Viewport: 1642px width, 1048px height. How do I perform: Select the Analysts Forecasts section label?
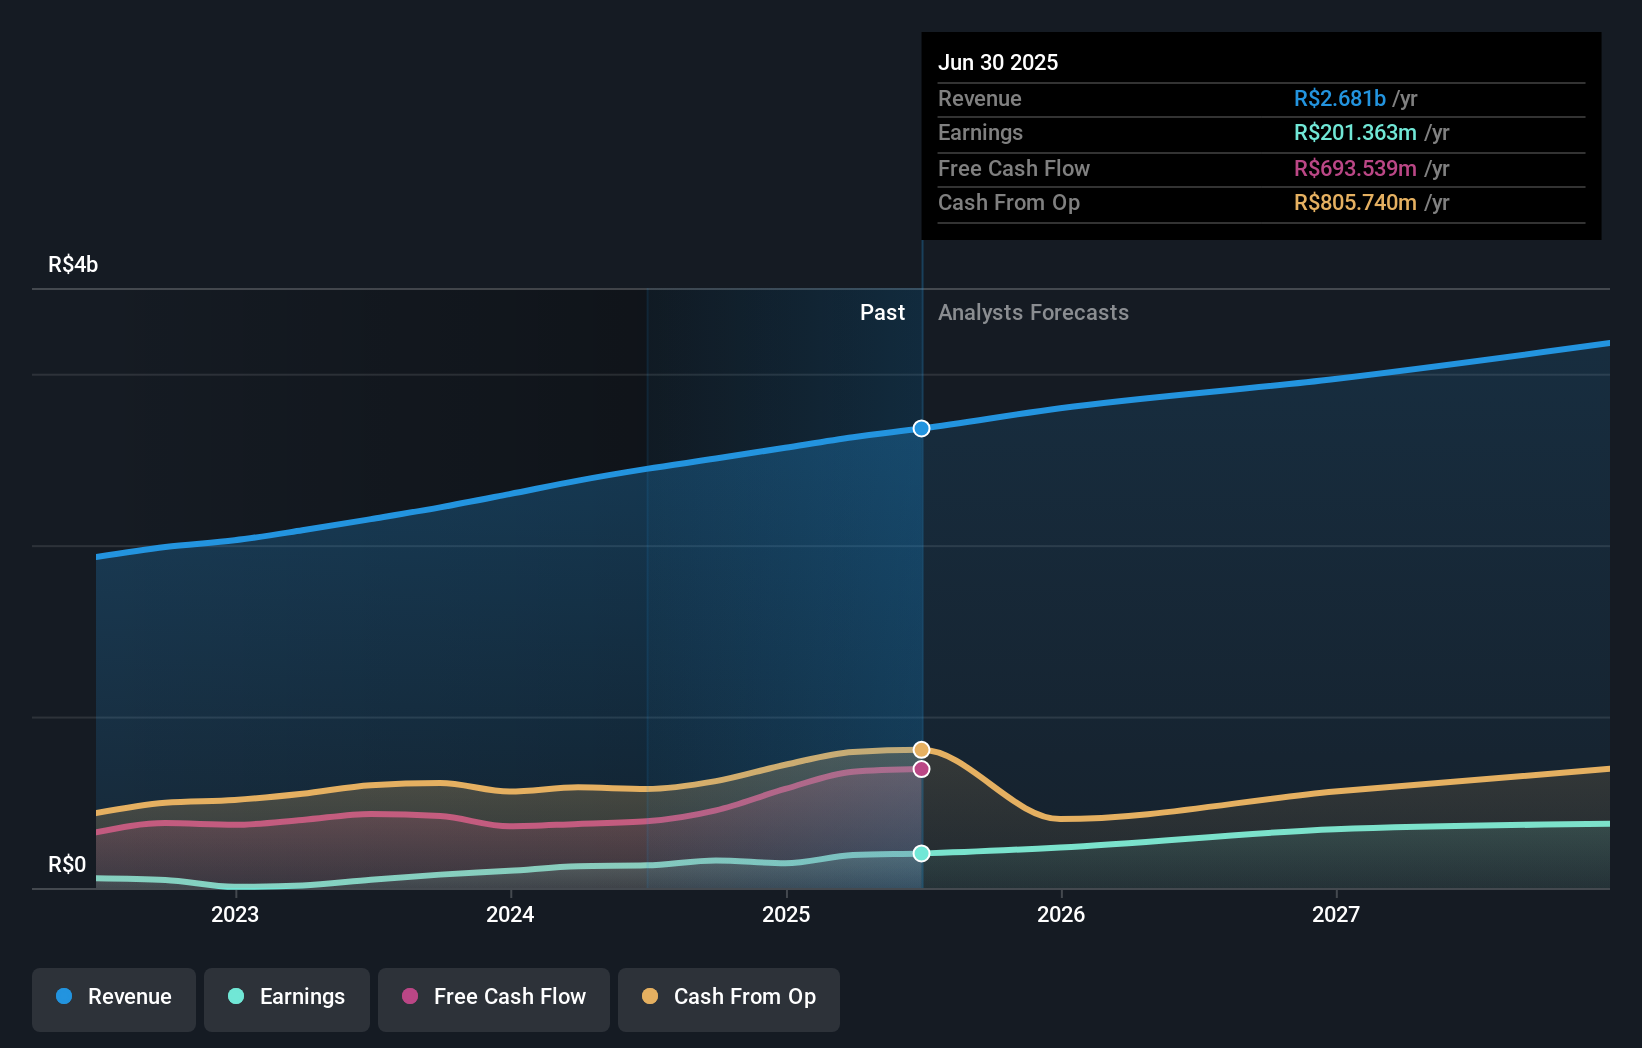[1033, 312]
